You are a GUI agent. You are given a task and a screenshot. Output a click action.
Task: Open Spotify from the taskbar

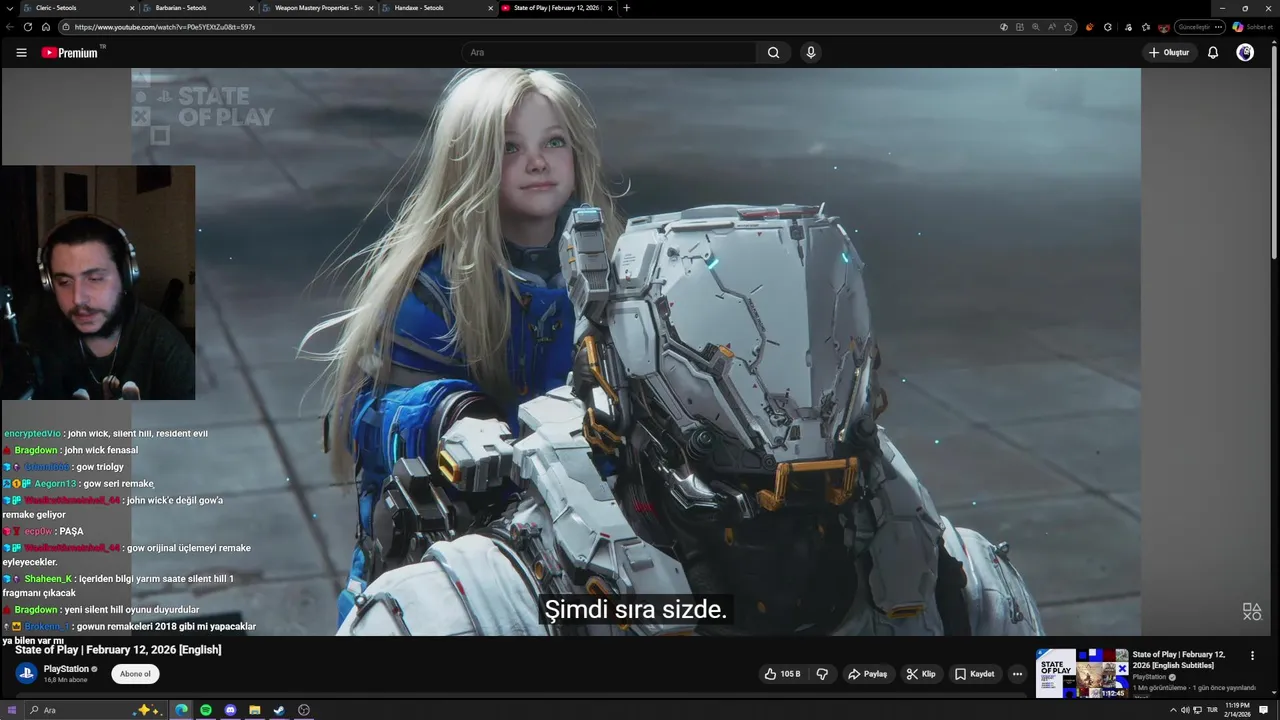click(x=206, y=710)
